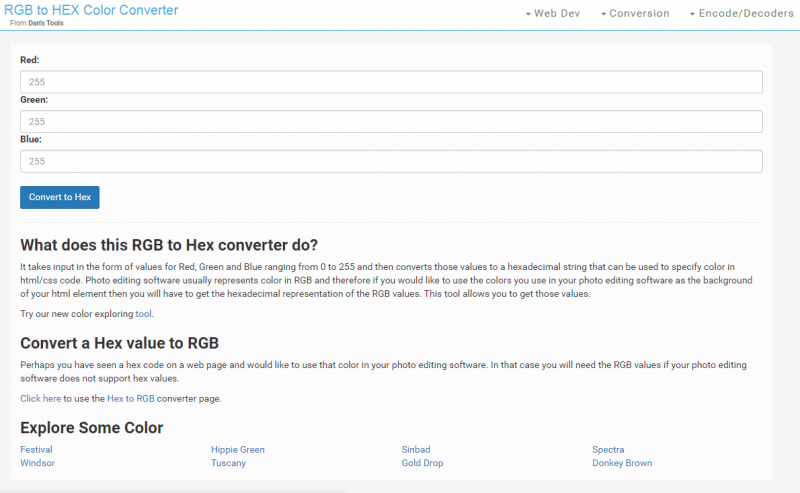Follow the Click here link

[40, 398]
